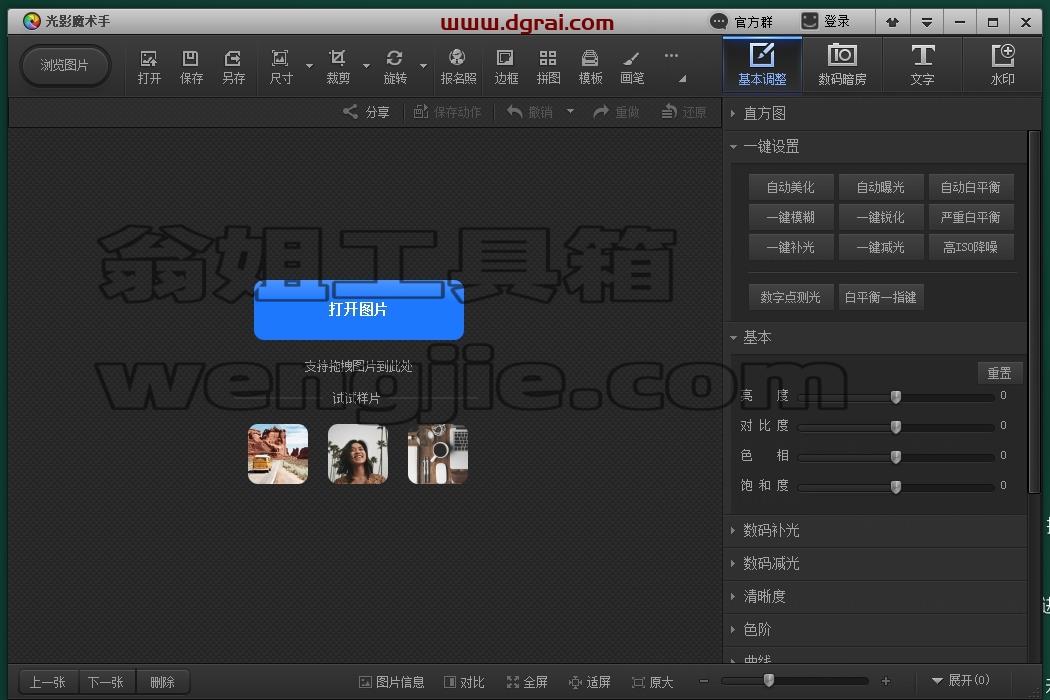Toggle the 对比 compare view
Screen dimensions: 1050x700
click(464, 682)
